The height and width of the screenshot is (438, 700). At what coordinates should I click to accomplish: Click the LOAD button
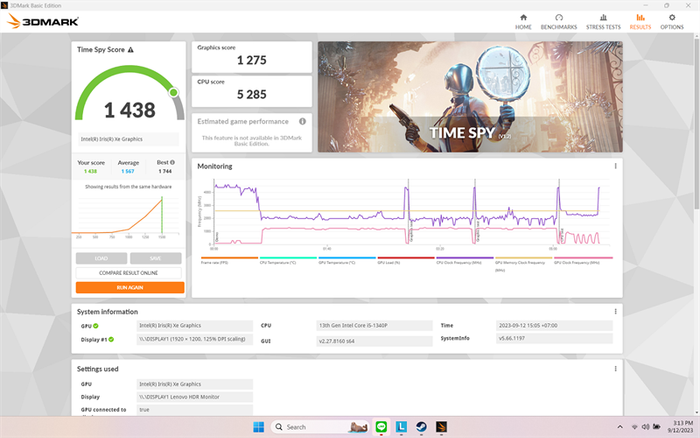pos(101,258)
